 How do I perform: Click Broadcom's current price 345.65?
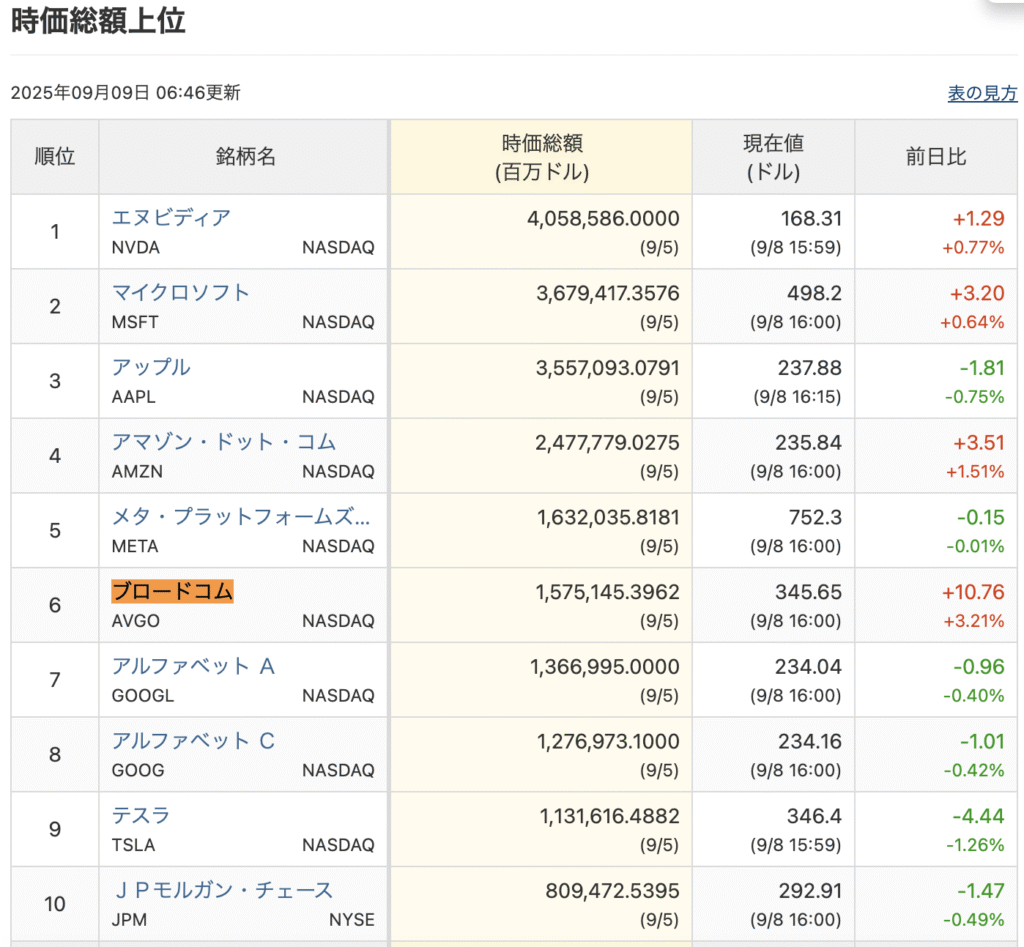coord(808,592)
